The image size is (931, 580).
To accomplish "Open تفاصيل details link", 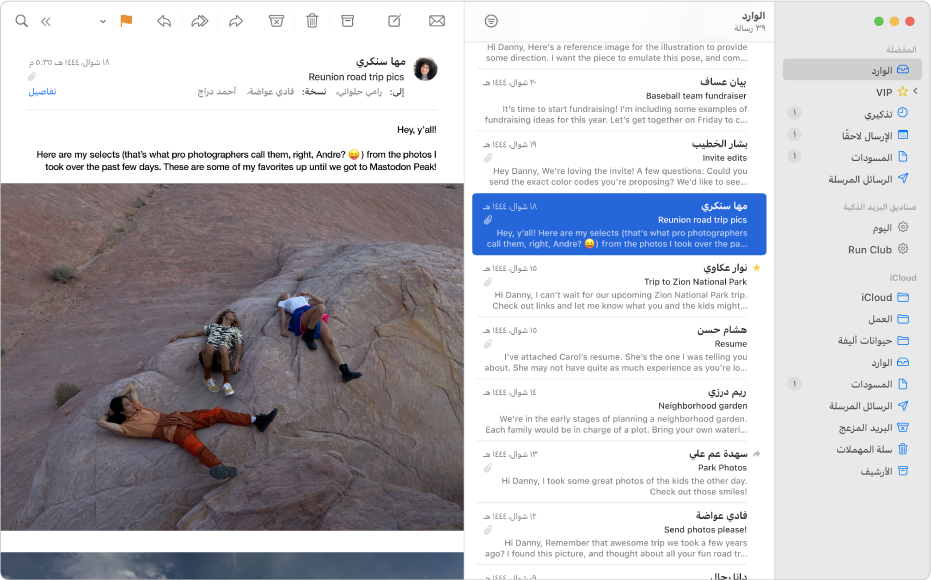I will (43, 91).
